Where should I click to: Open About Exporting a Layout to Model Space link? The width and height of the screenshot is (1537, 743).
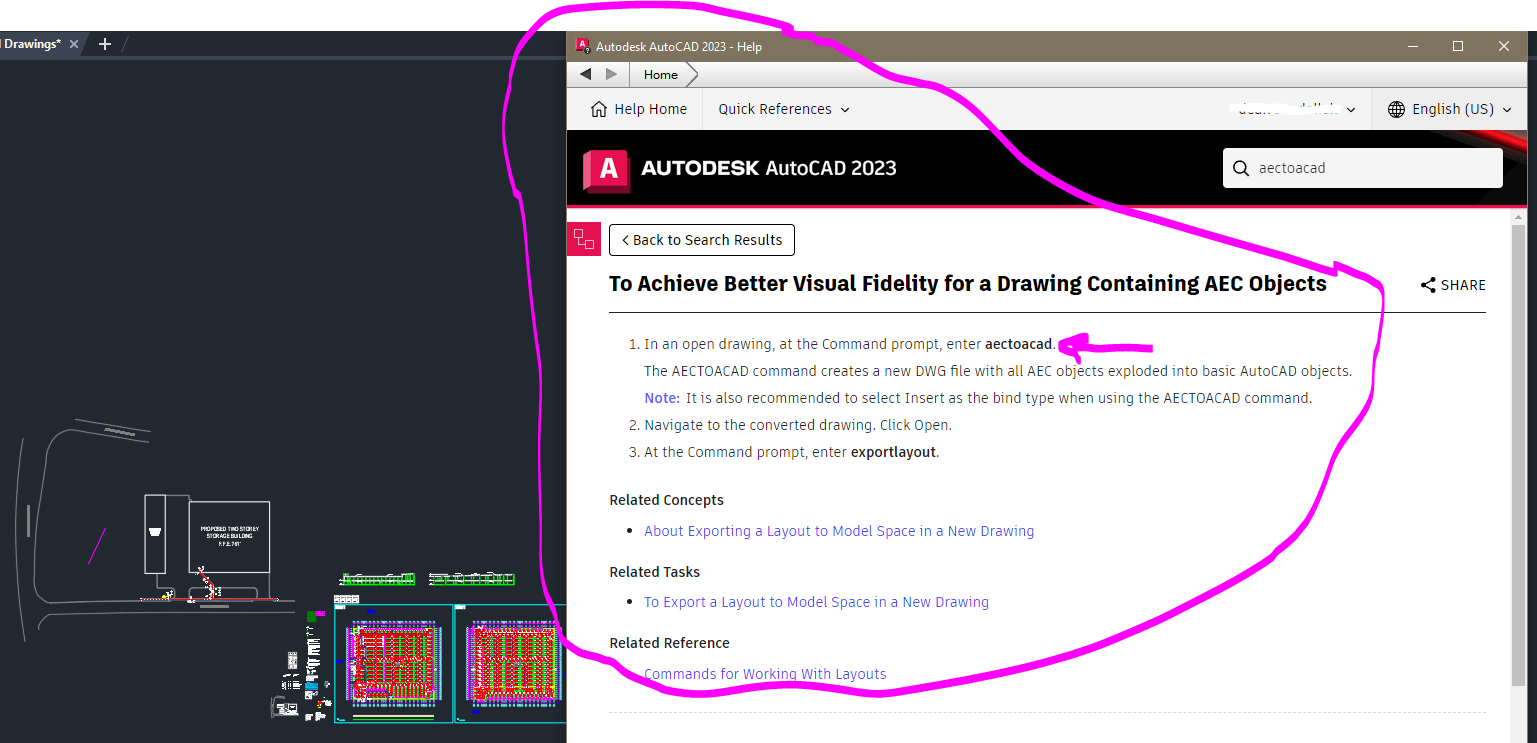[839, 531]
